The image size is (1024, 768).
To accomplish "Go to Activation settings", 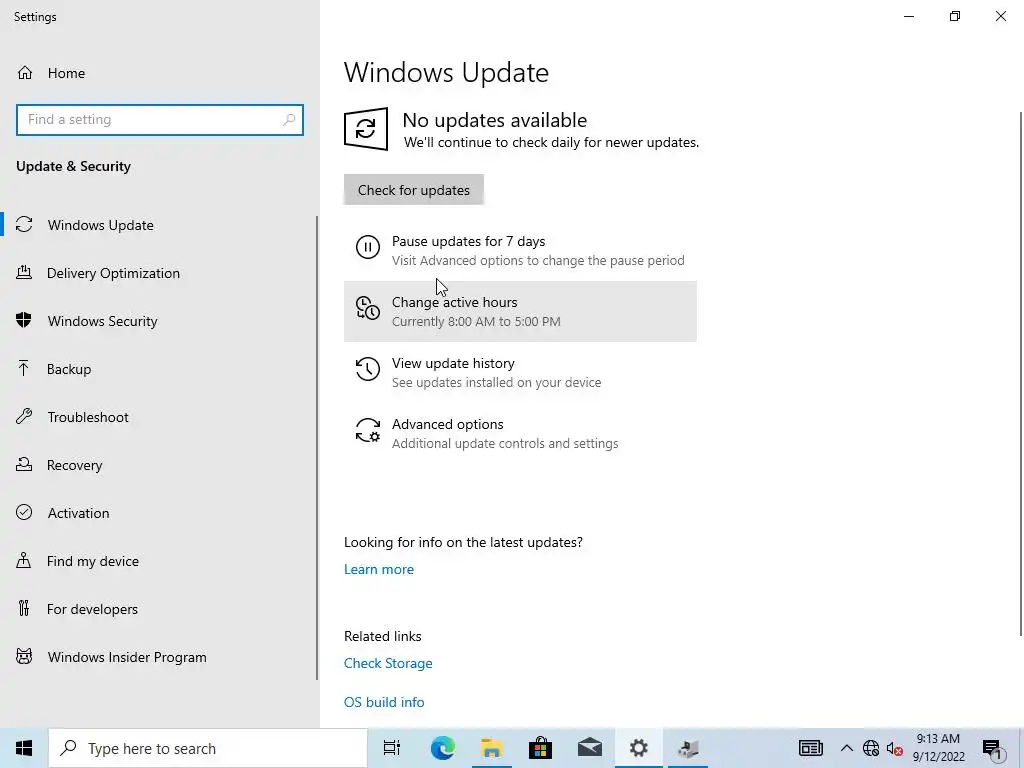I will pyautogui.click(x=158, y=513).
